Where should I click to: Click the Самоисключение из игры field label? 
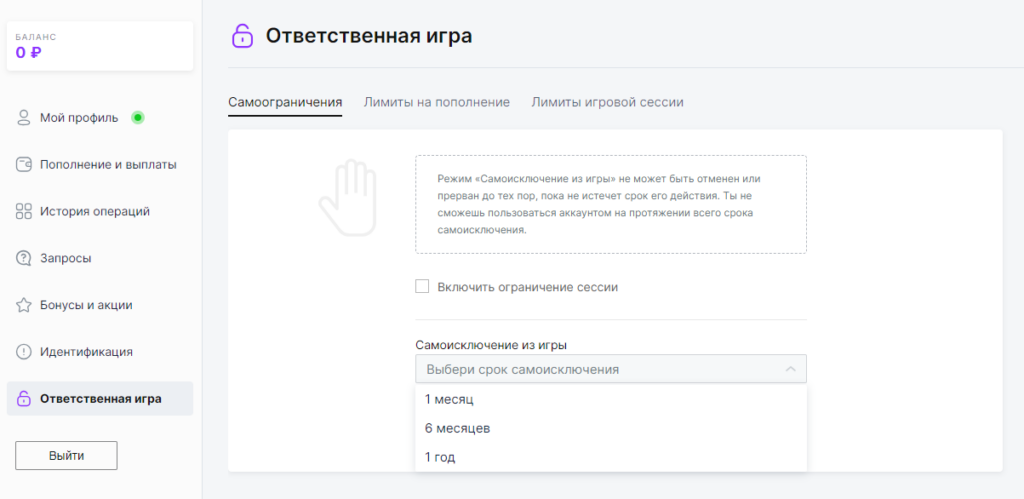click(x=491, y=344)
